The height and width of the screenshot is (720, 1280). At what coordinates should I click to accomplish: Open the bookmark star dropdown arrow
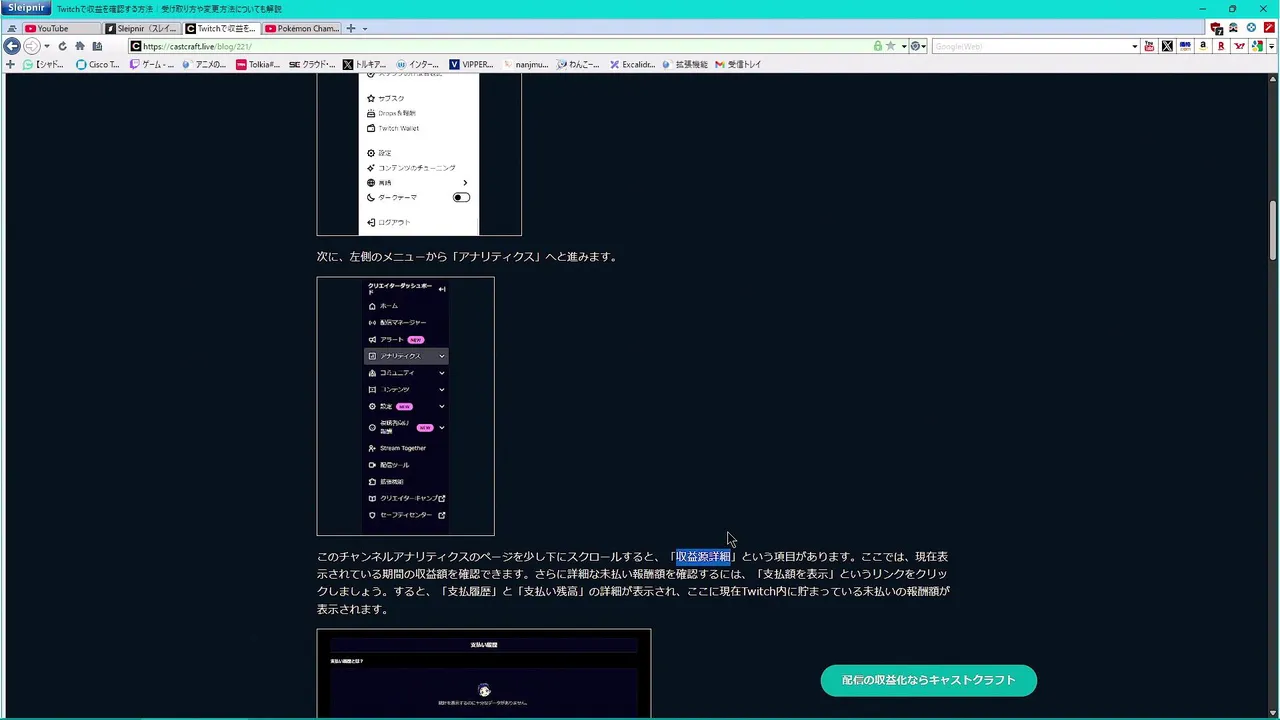903,46
